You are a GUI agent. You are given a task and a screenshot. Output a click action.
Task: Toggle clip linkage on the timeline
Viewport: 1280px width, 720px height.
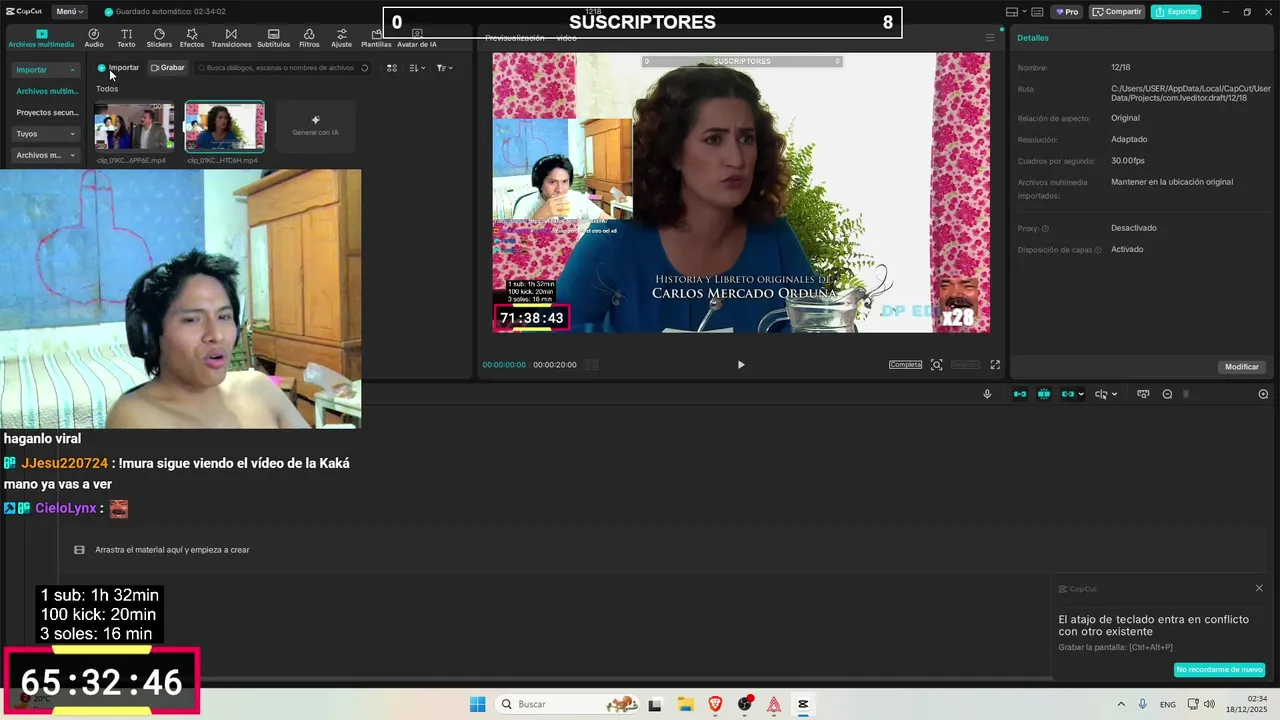[x=1067, y=394]
